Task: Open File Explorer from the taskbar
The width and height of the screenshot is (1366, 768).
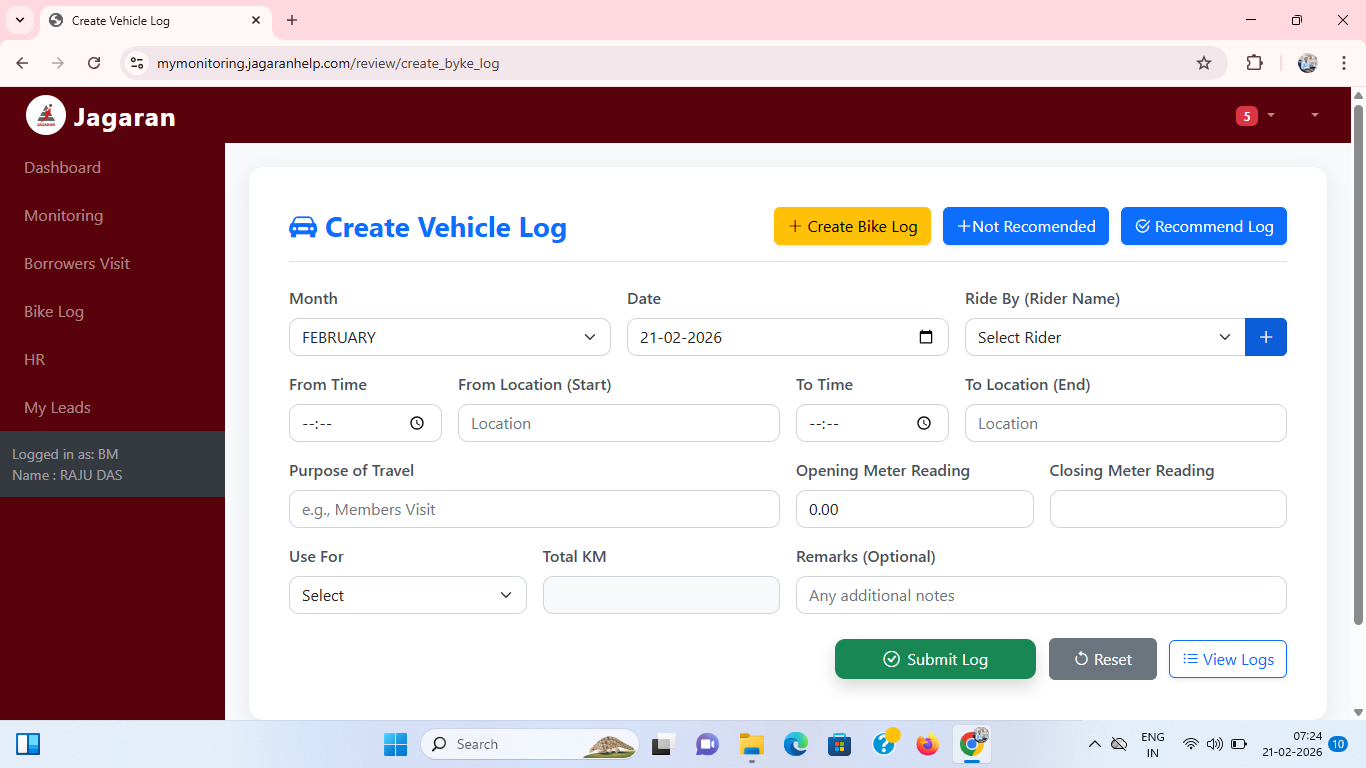Action: click(751, 744)
